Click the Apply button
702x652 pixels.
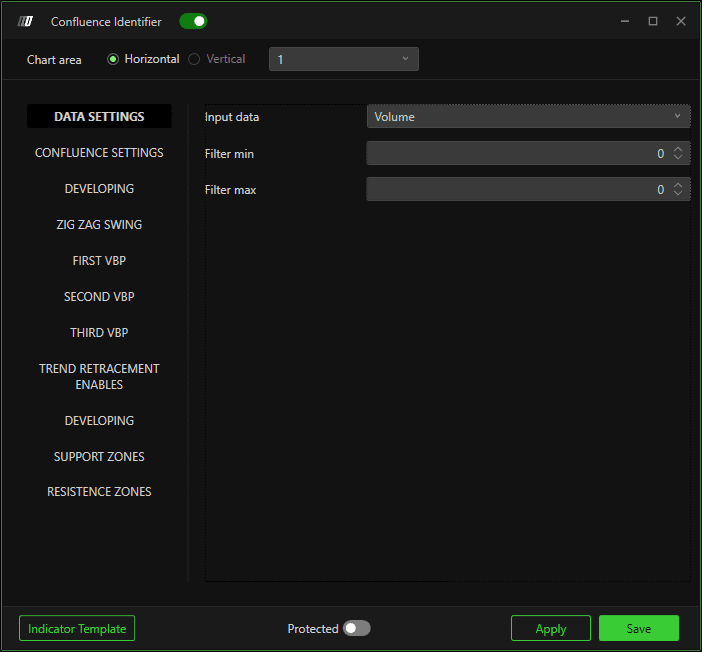[x=551, y=628]
